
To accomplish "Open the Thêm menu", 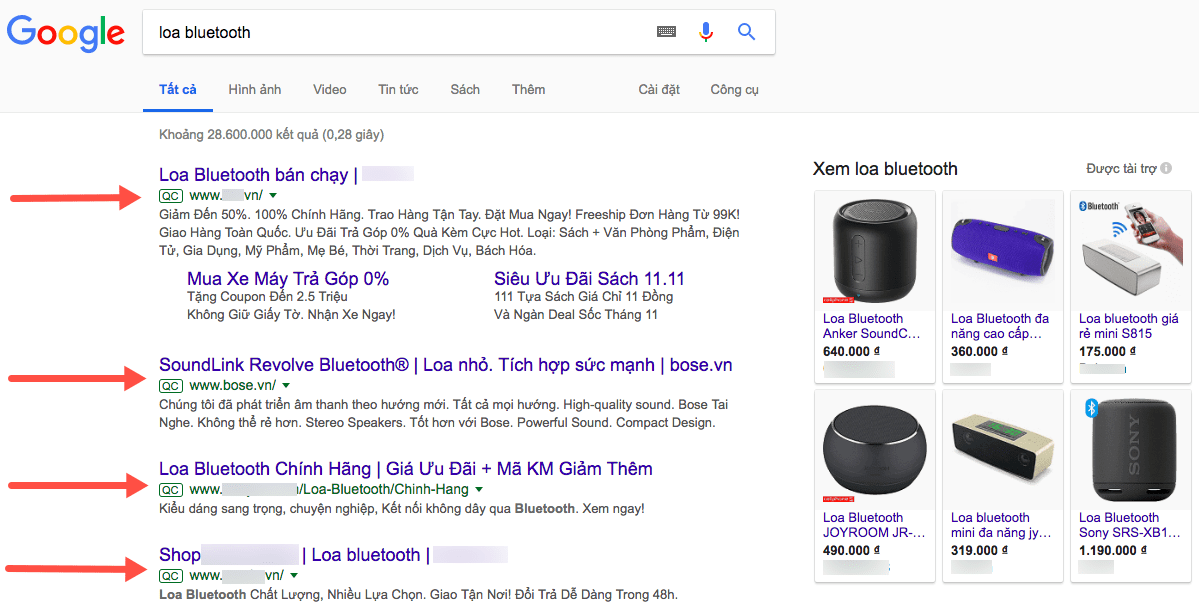I will (x=528, y=90).
